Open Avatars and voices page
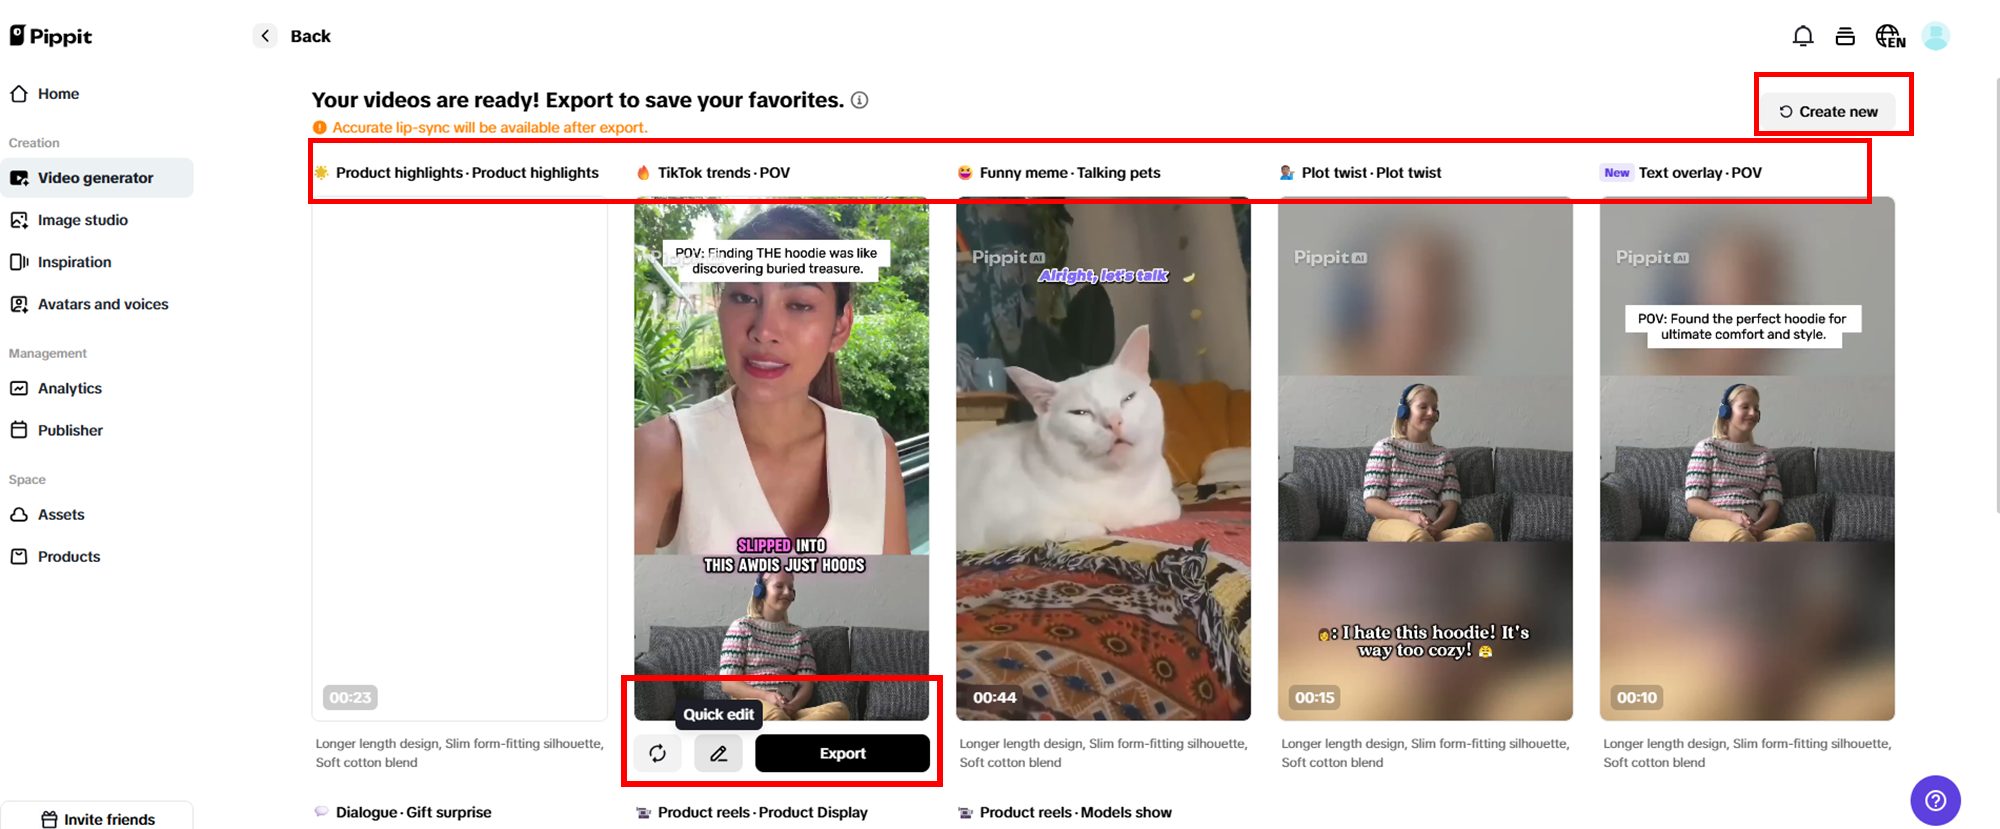 (x=102, y=304)
